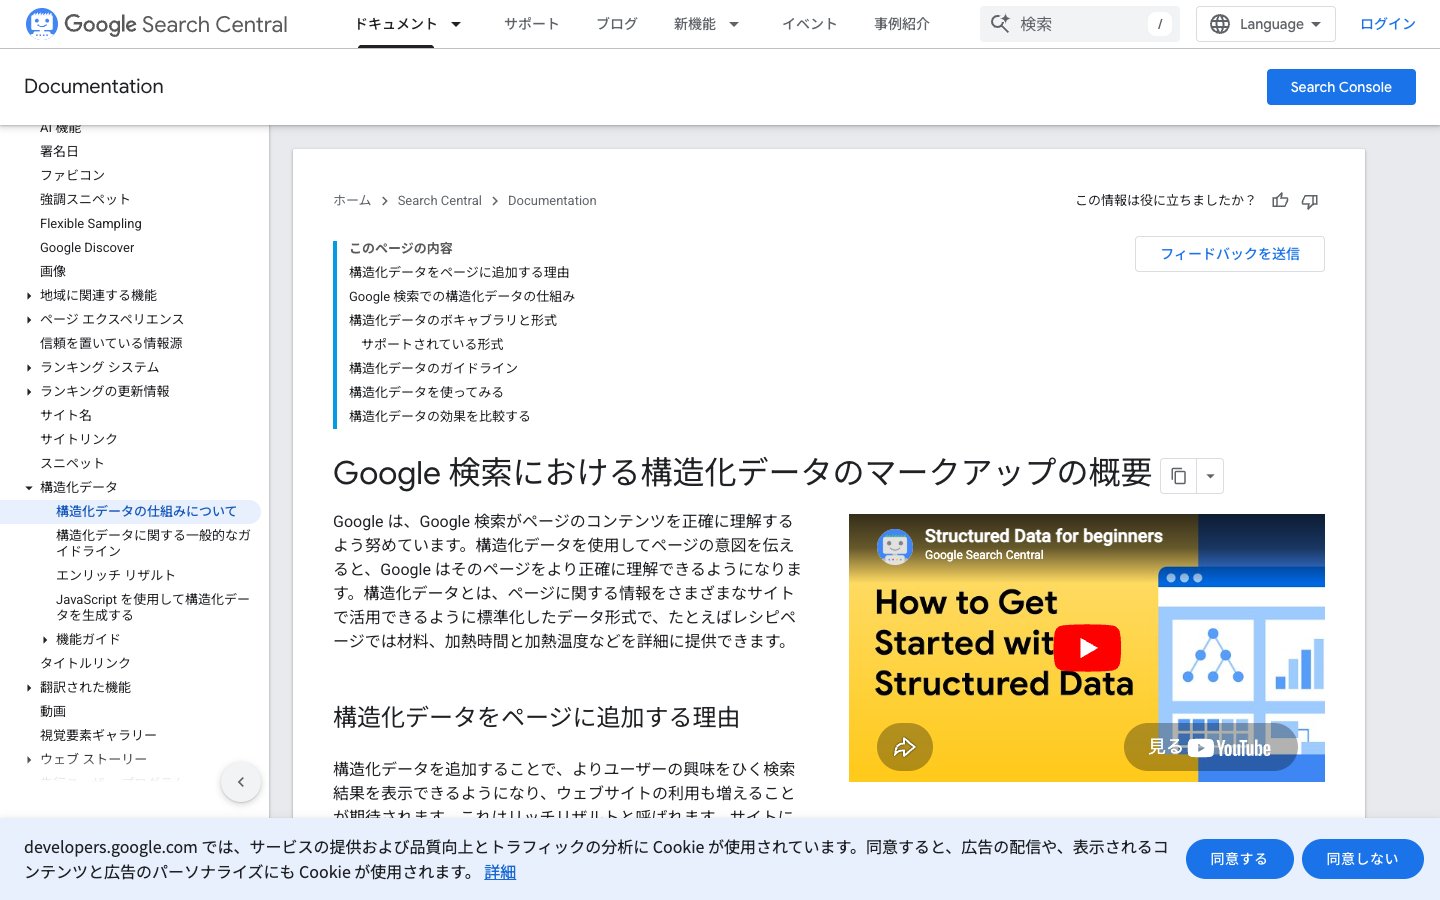Collapse the 構造化データ section
The height and width of the screenshot is (900, 1440).
pyautogui.click(x=29, y=488)
